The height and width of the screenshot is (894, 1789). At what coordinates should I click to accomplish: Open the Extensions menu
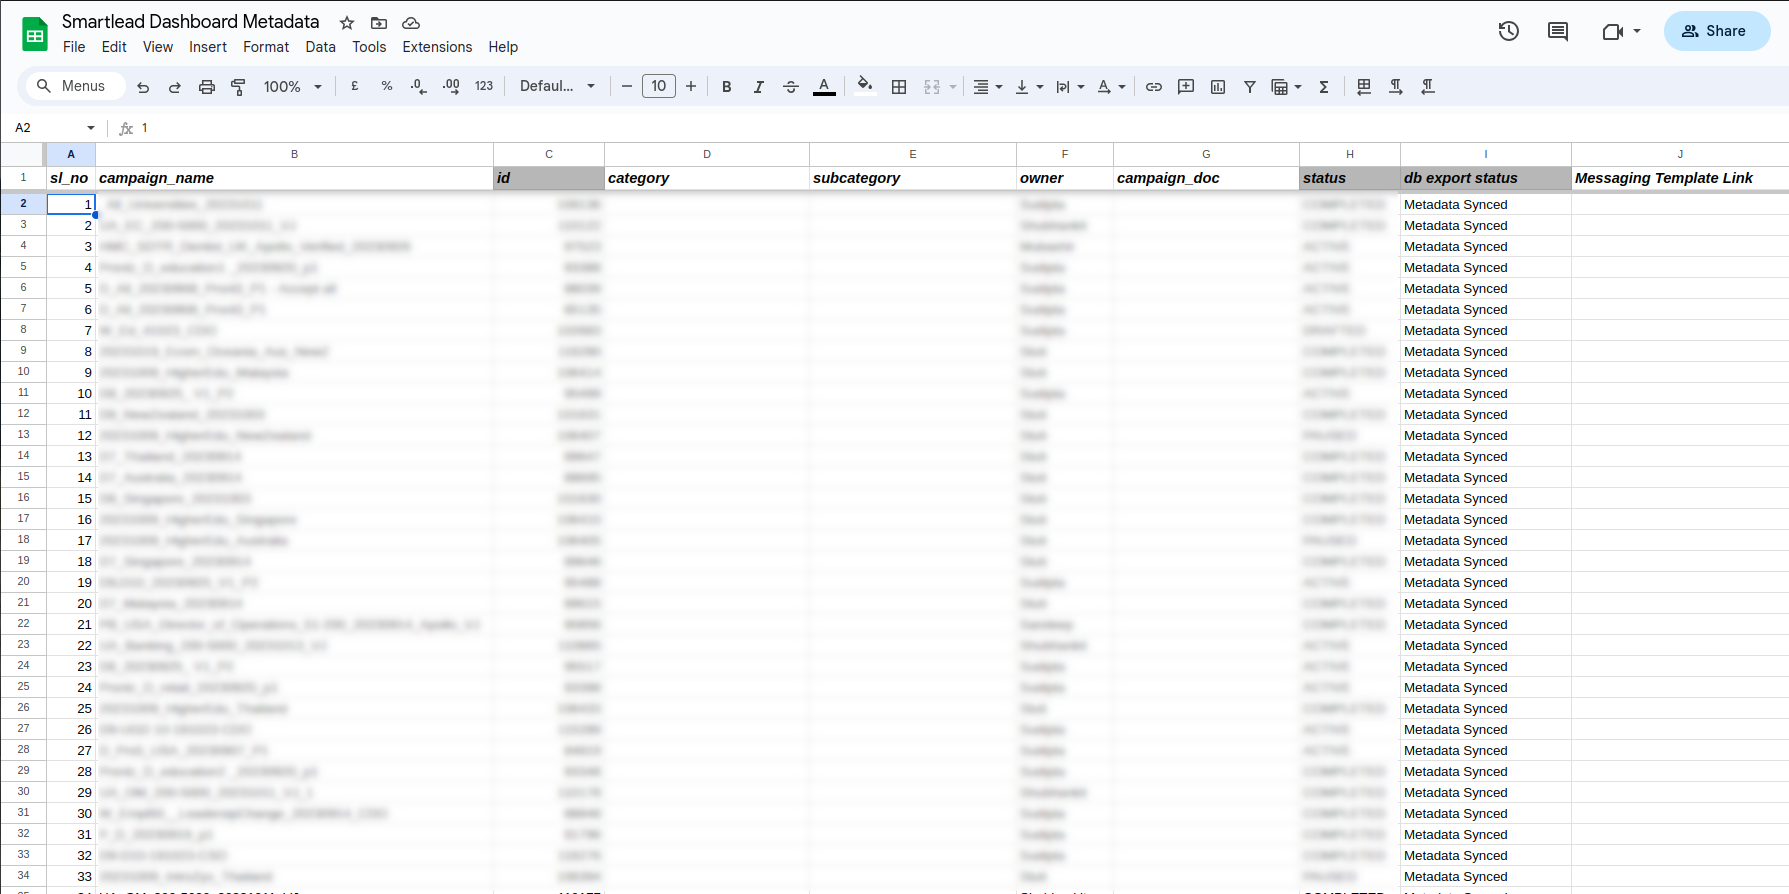point(437,47)
